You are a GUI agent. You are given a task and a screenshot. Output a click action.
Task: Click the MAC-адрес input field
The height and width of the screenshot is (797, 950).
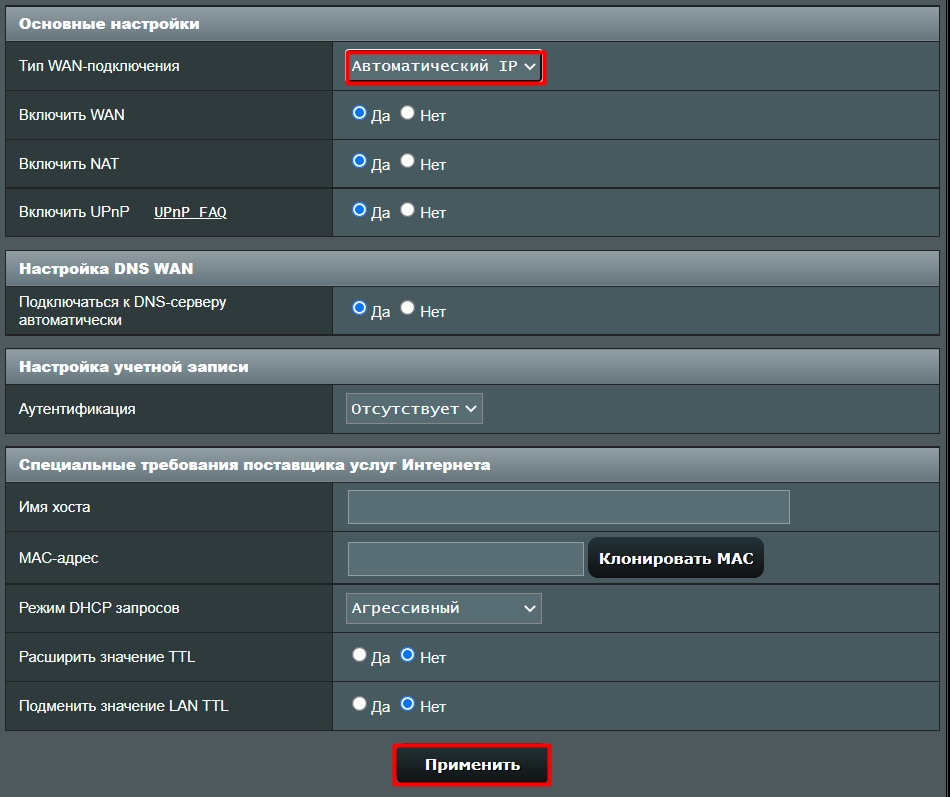point(465,559)
